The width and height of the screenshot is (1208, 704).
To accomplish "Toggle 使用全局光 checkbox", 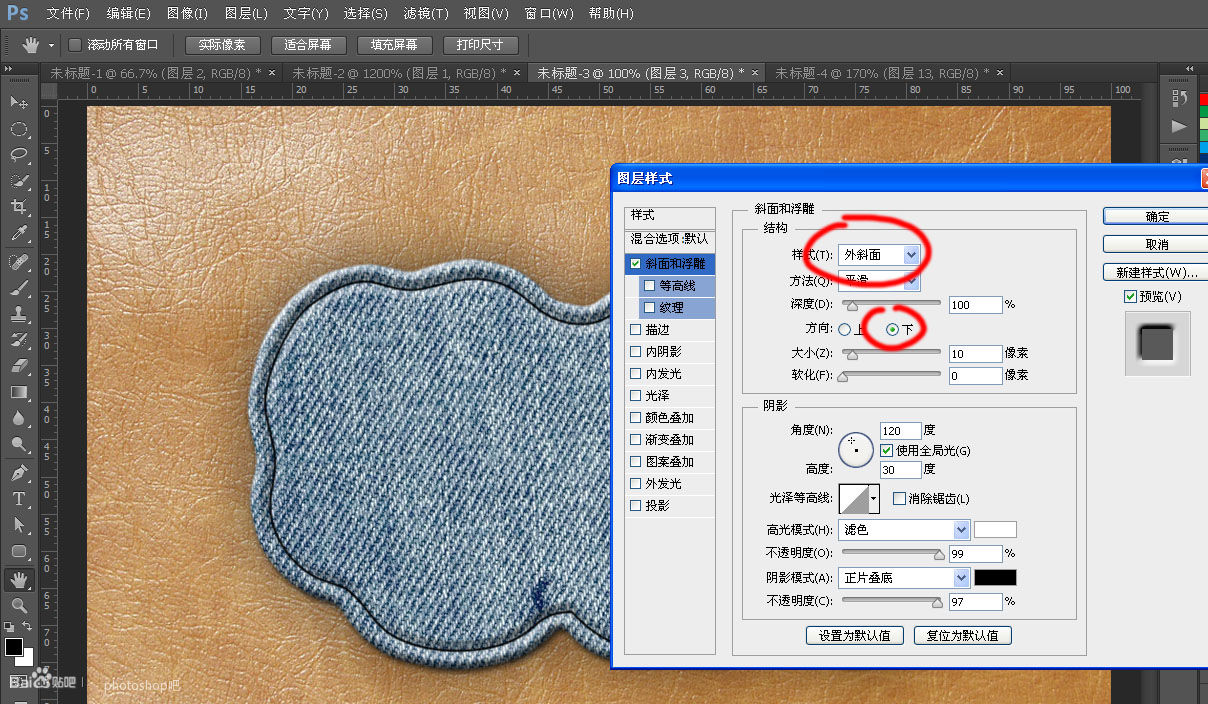I will (886, 451).
